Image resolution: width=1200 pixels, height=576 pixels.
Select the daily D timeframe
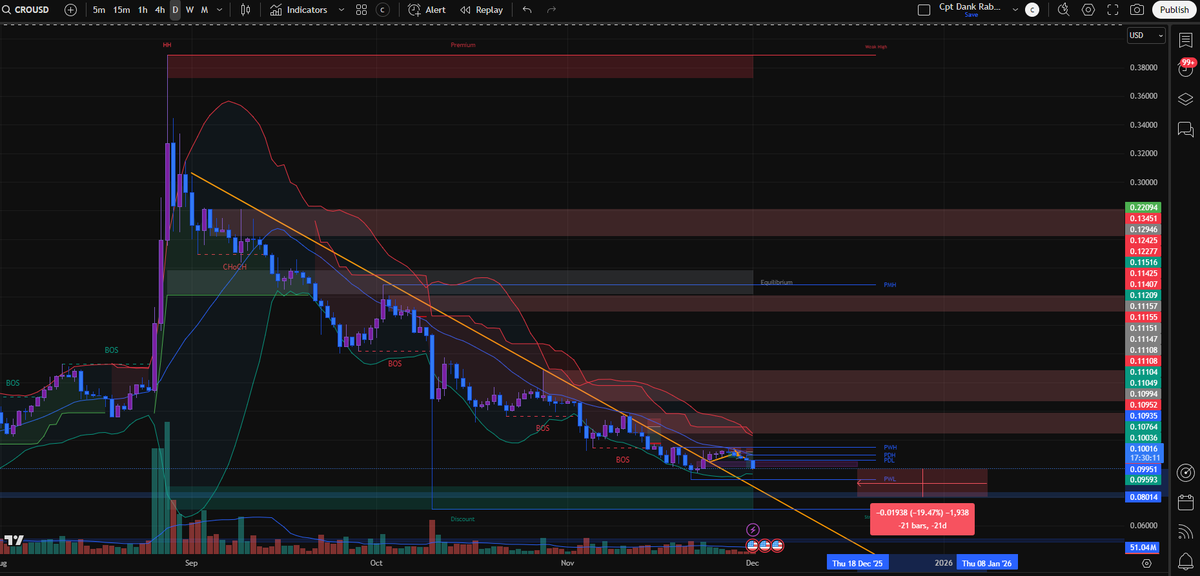tap(175, 9)
